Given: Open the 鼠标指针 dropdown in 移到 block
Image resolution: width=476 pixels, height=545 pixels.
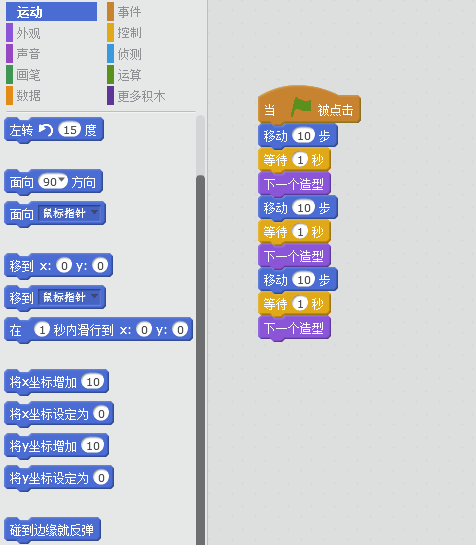Looking at the screenshot, I should [x=71, y=297].
